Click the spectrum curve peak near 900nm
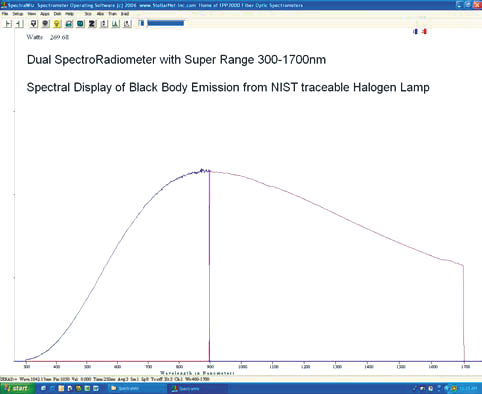Image resolution: width=482 pixels, height=394 pixels. (x=202, y=171)
